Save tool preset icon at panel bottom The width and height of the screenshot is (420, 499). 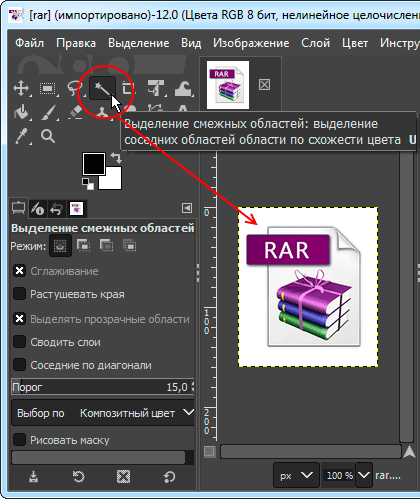[x=33, y=477]
